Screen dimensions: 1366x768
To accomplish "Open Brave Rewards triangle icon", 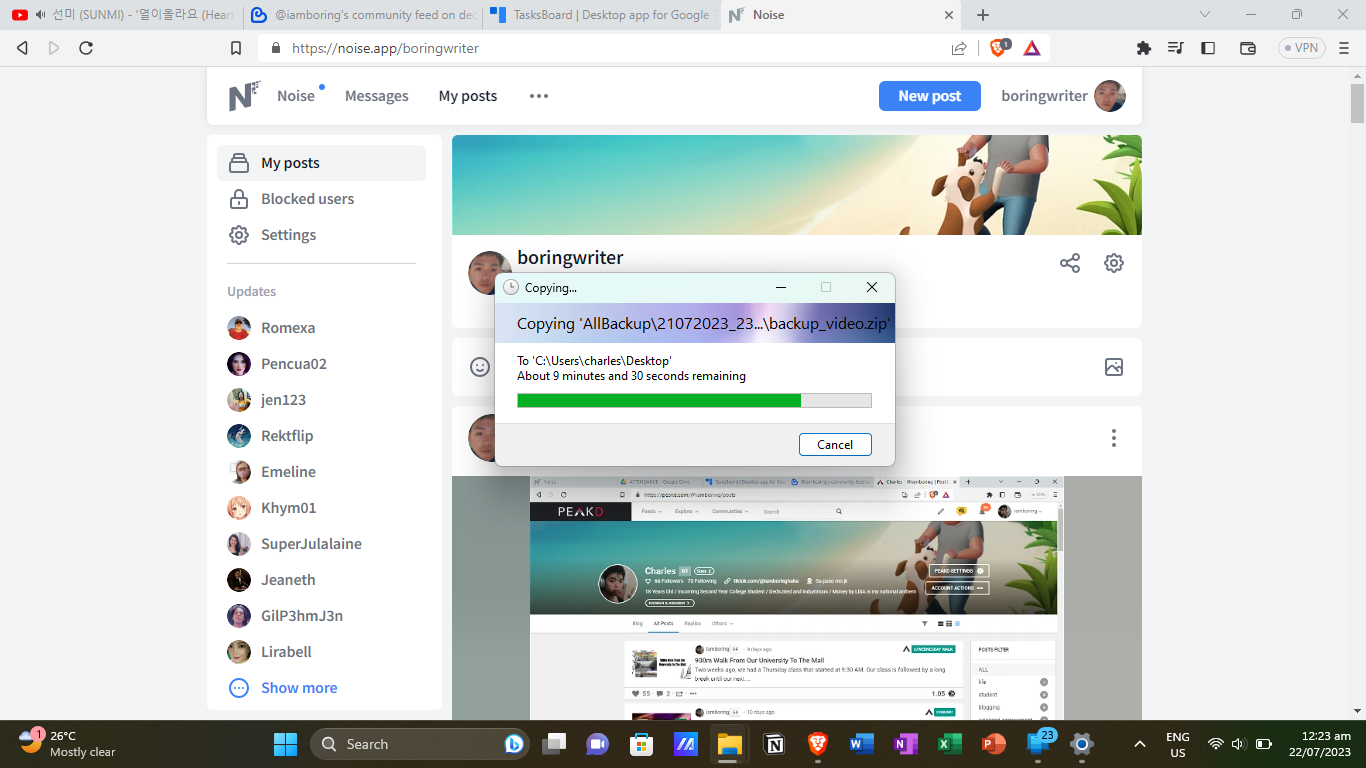I will click(x=1032, y=48).
